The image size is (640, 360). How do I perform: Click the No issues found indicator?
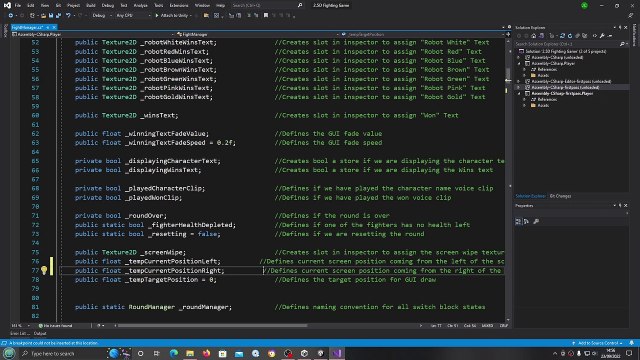[x=56, y=326]
